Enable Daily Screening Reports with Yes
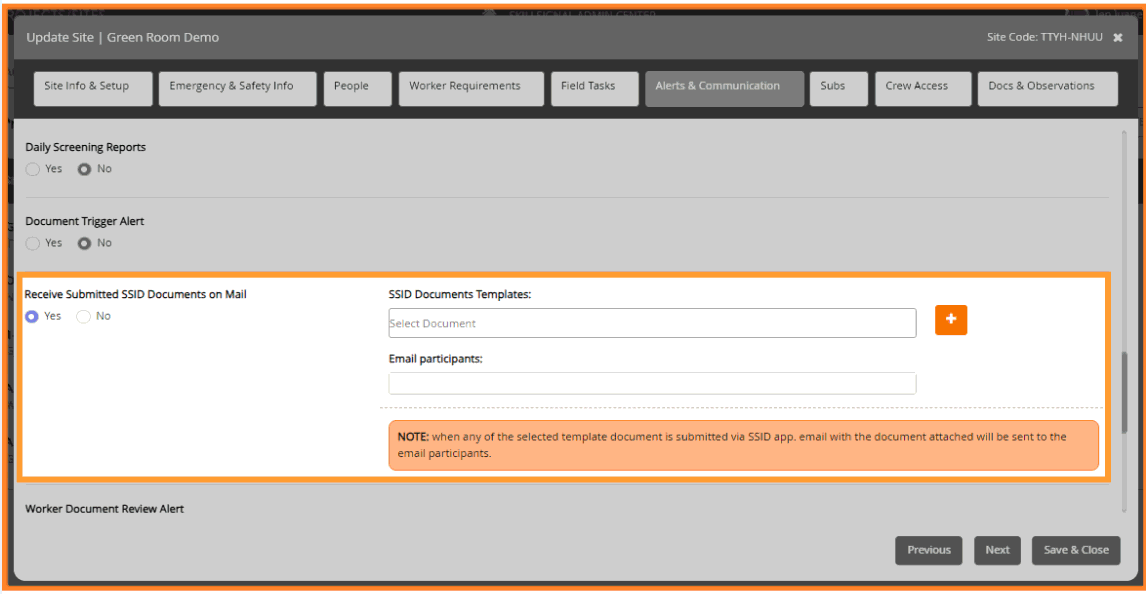This screenshot has width=1146, height=594. click(x=31, y=169)
